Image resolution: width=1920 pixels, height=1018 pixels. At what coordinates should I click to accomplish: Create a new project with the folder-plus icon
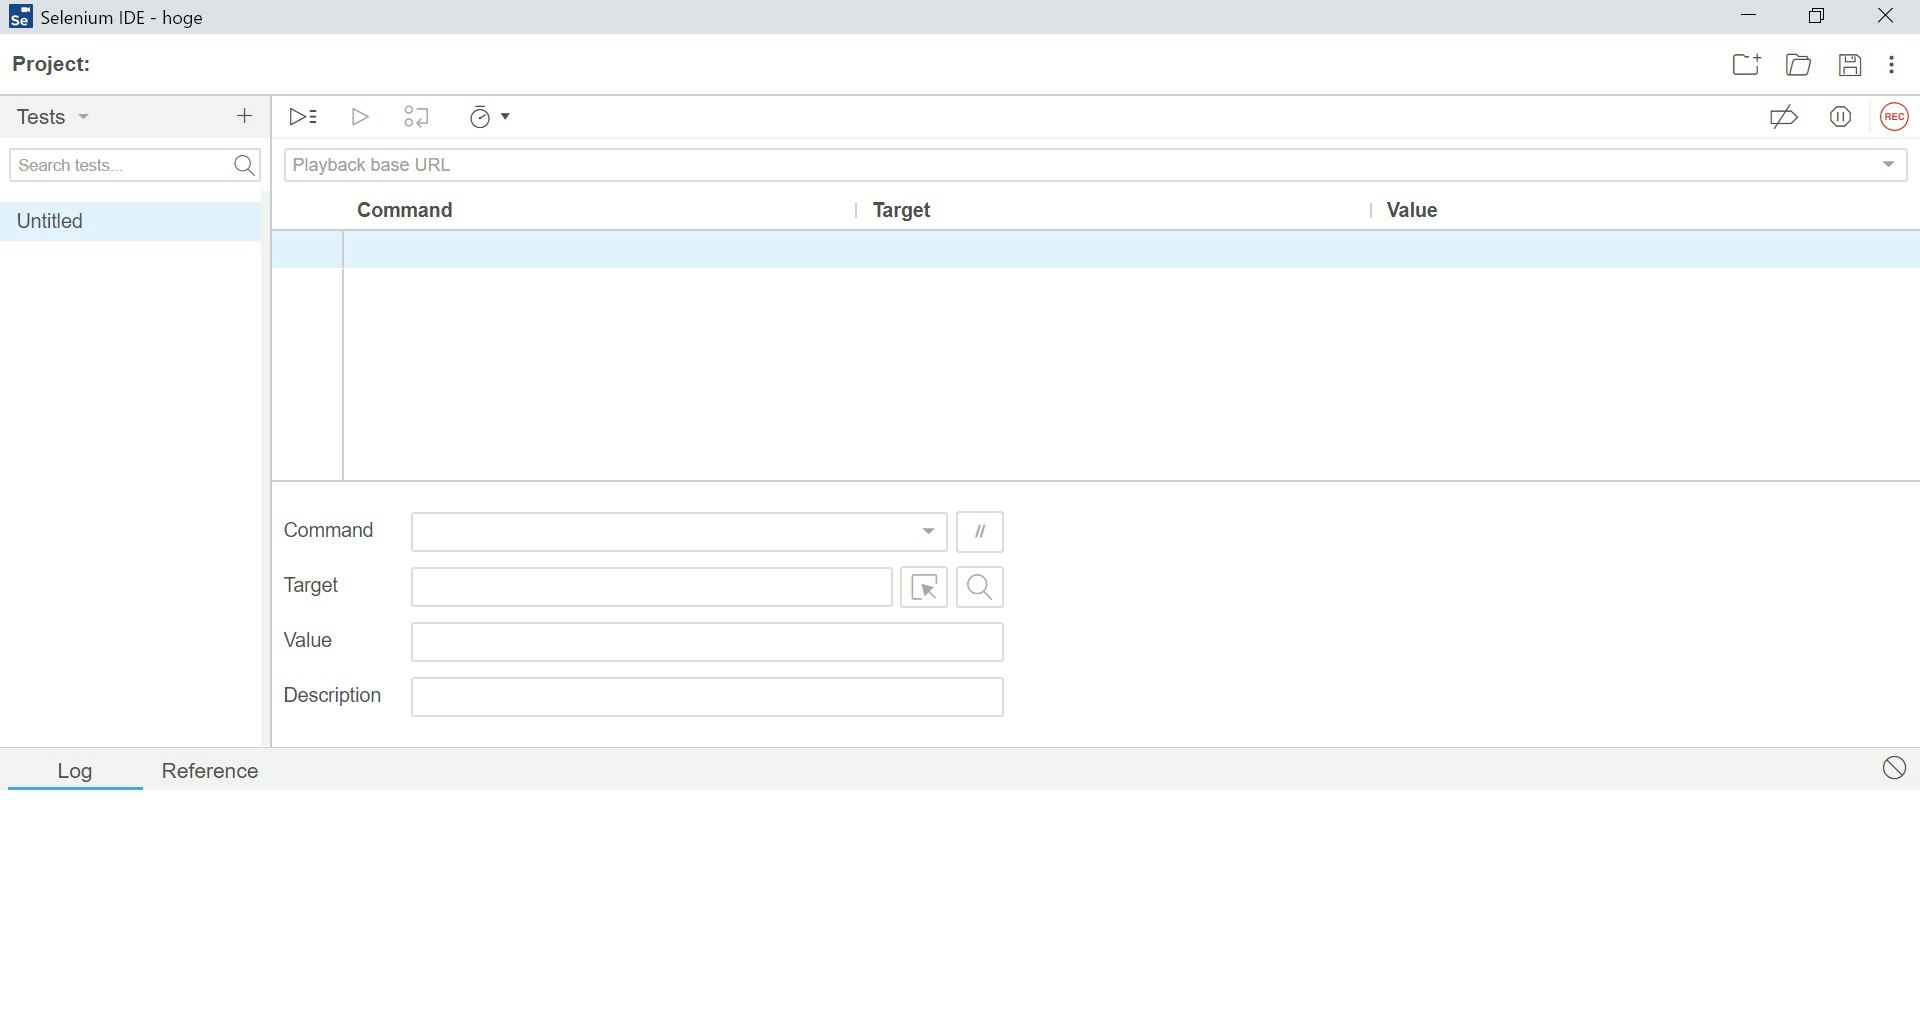[1746, 65]
